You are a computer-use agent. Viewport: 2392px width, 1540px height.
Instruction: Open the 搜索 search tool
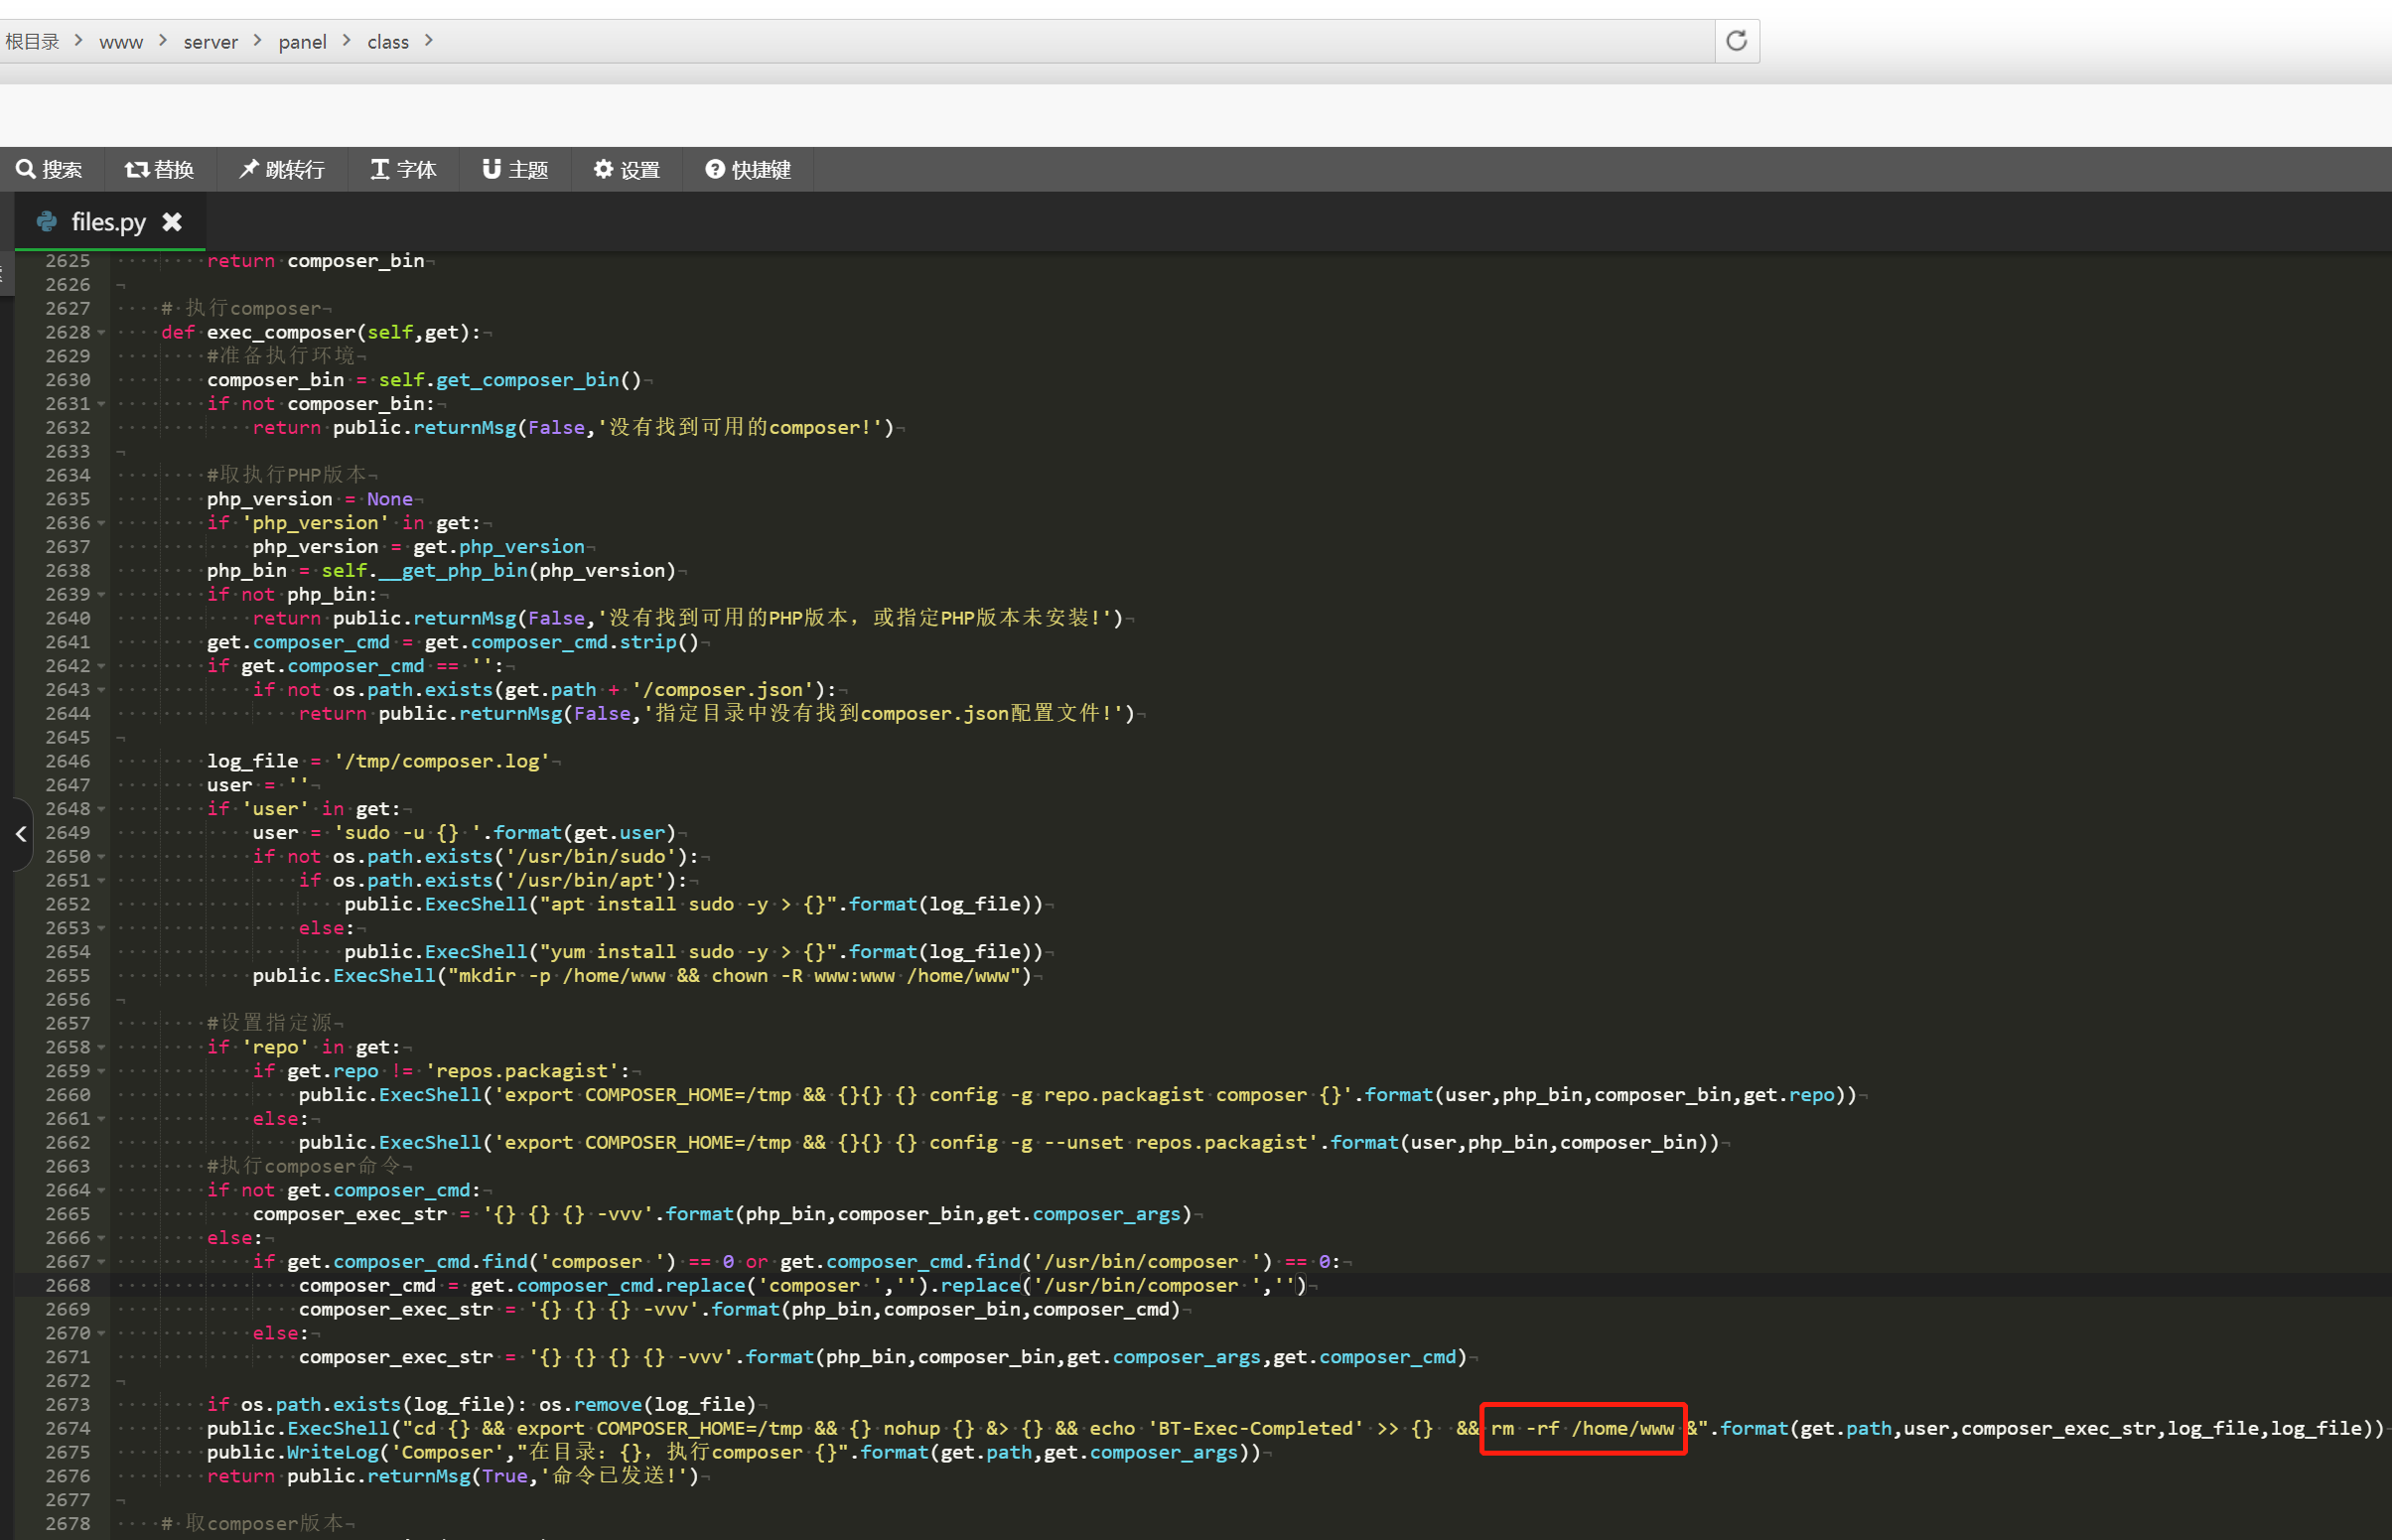[x=49, y=170]
